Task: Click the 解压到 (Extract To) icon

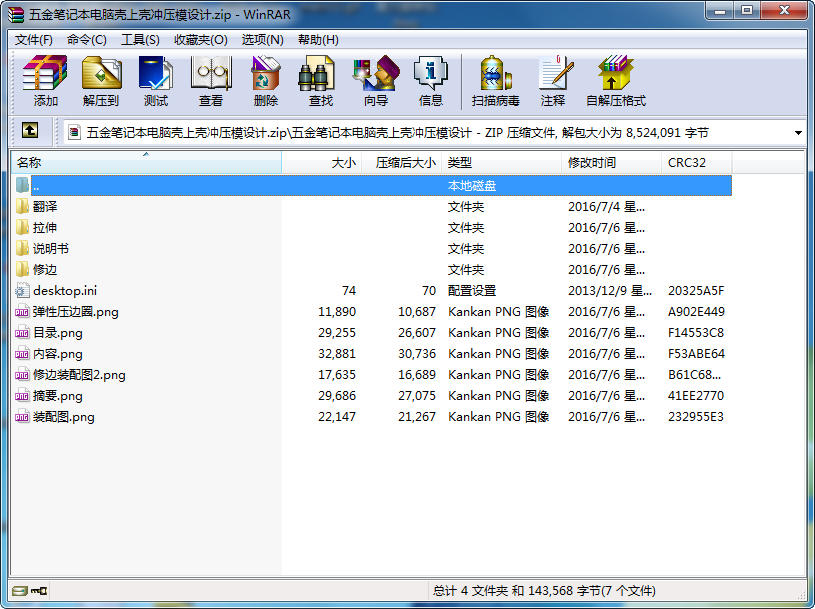Action: coord(100,81)
